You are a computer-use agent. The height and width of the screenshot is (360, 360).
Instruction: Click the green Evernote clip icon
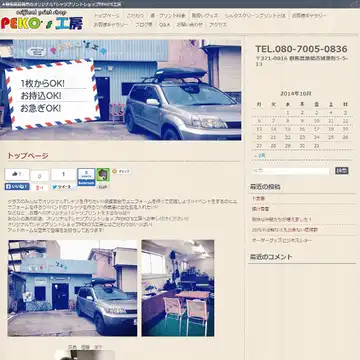tap(103, 174)
